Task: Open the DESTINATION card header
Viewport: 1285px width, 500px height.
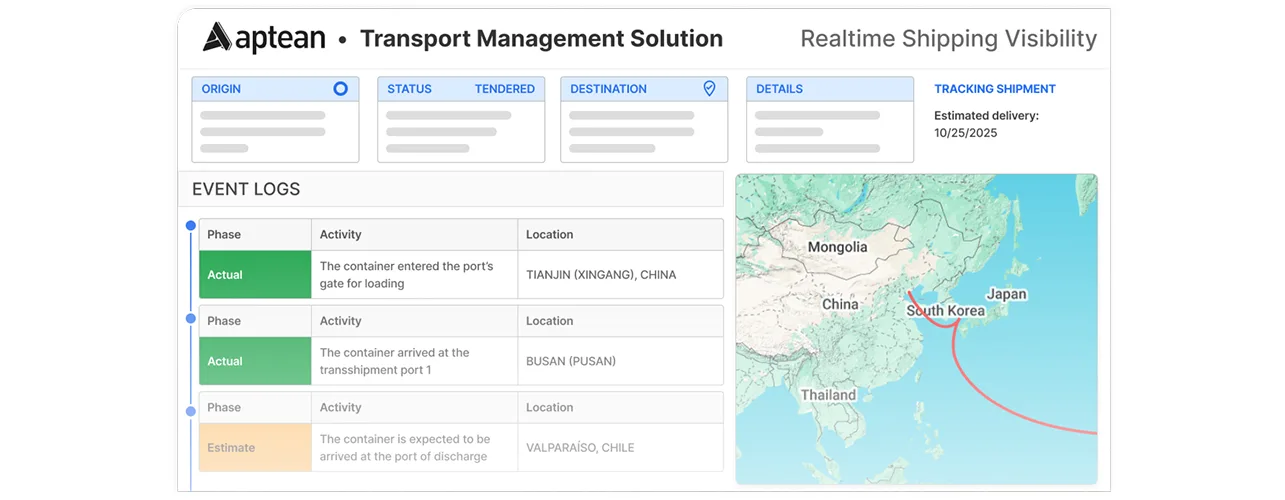Action: 644,89
